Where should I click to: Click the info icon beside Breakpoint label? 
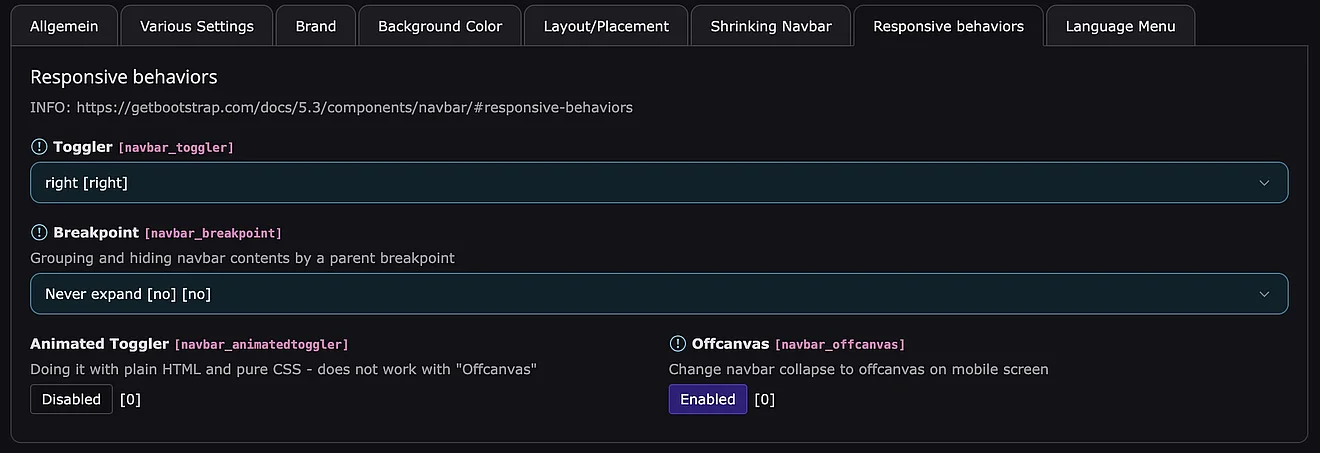pos(39,232)
